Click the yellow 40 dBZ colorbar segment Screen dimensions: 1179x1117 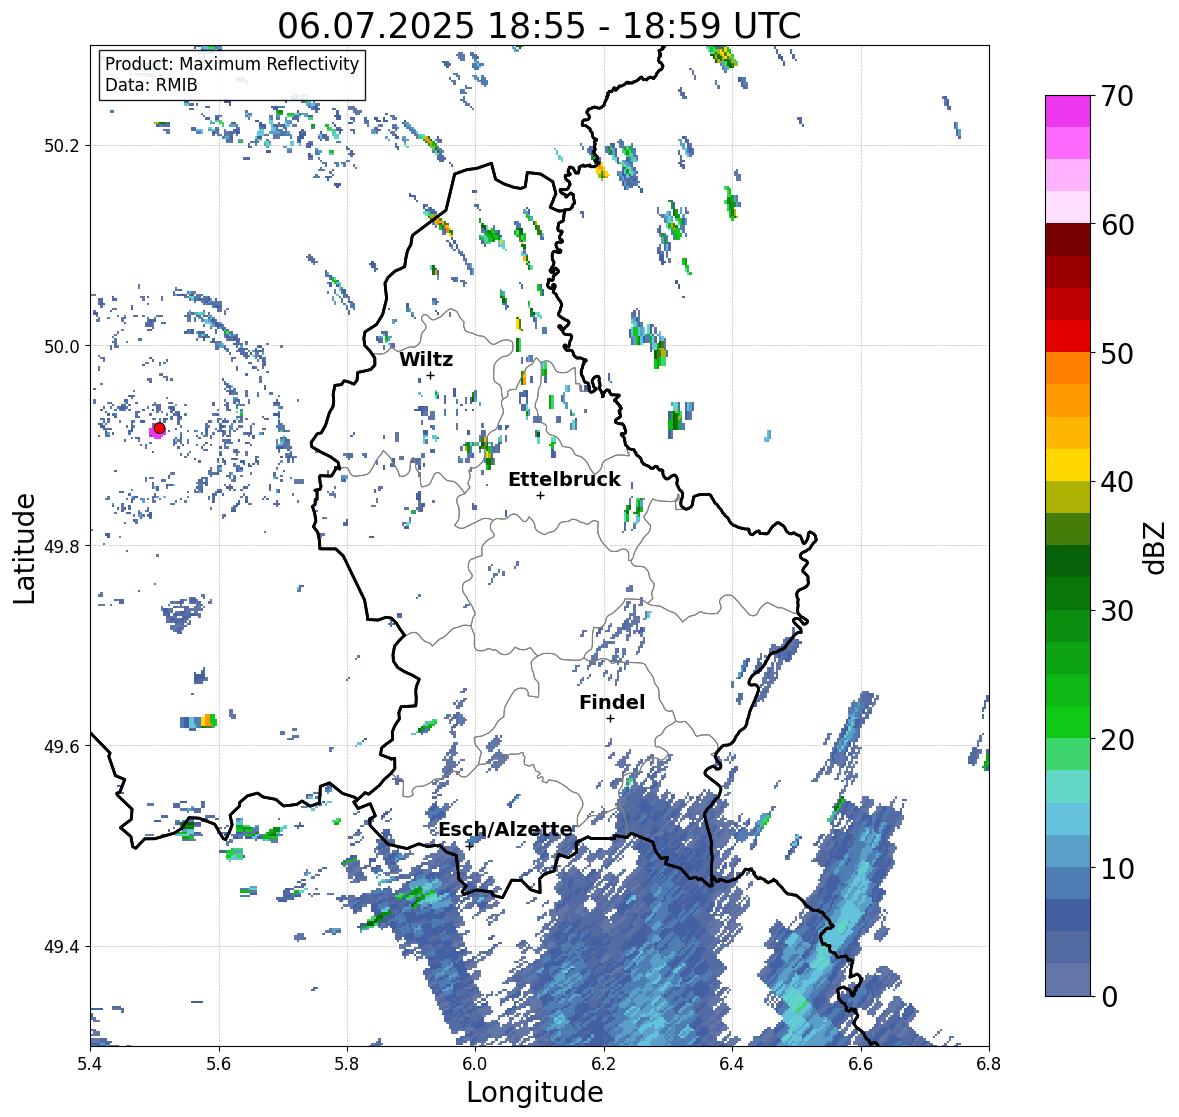point(1068,465)
